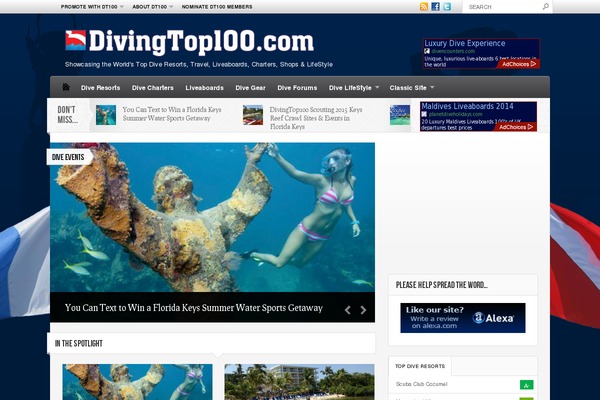Screen dimensions: 600x400
Task: Click the green rating badge for Scuba Club Cozumel
Action: [527, 385]
